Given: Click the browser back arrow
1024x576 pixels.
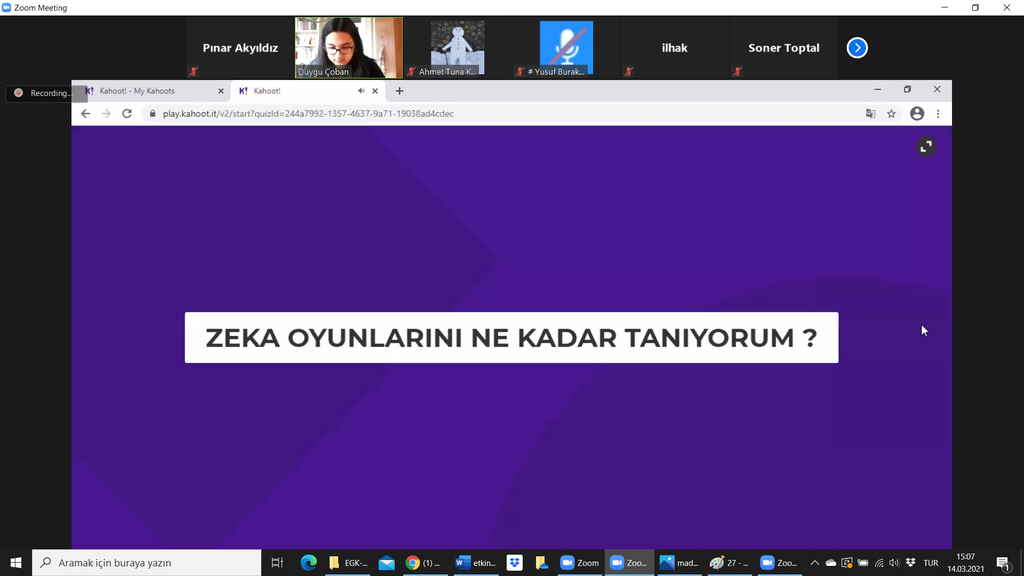Looking at the screenshot, I should tap(86, 114).
